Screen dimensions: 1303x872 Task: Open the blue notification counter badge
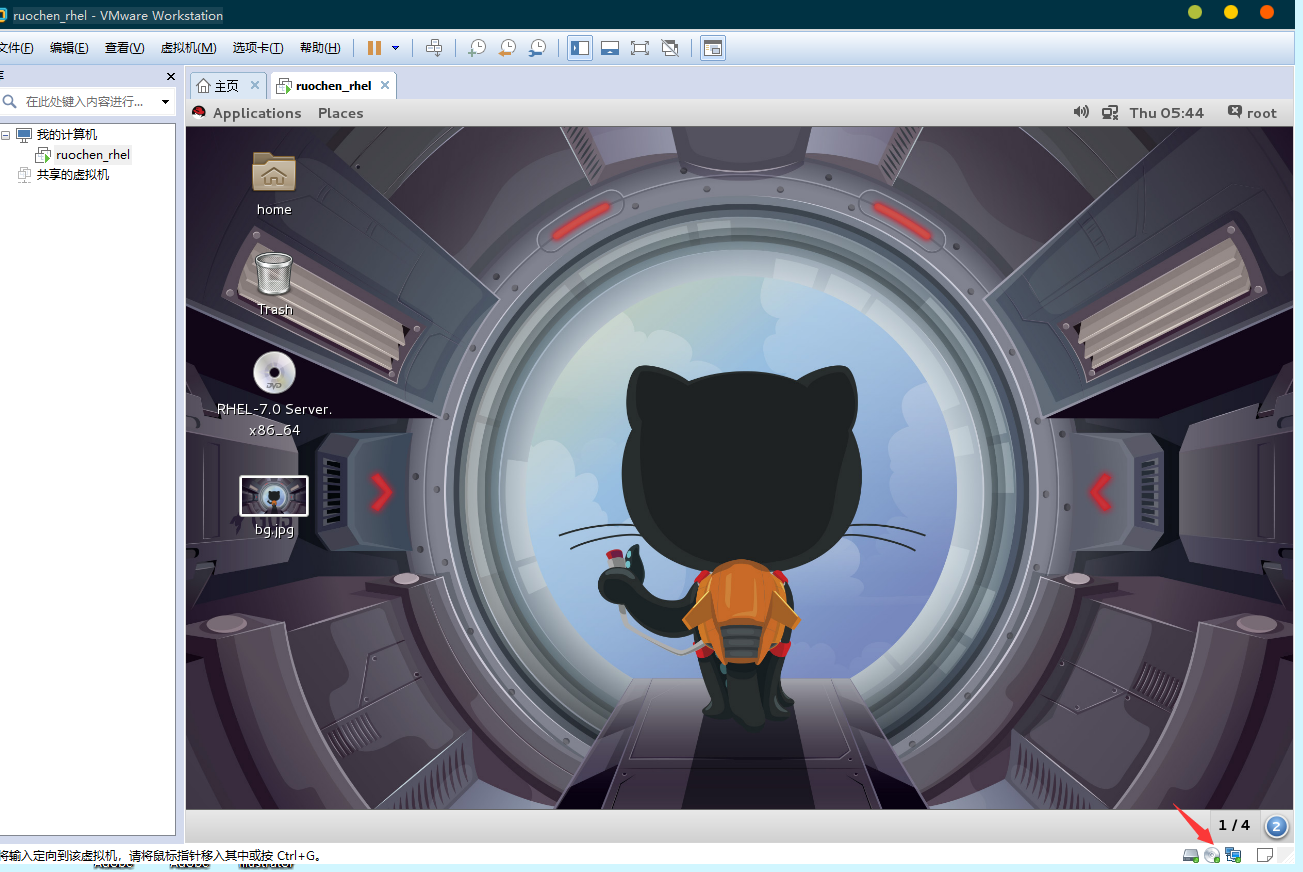[x=1277, y=826]
